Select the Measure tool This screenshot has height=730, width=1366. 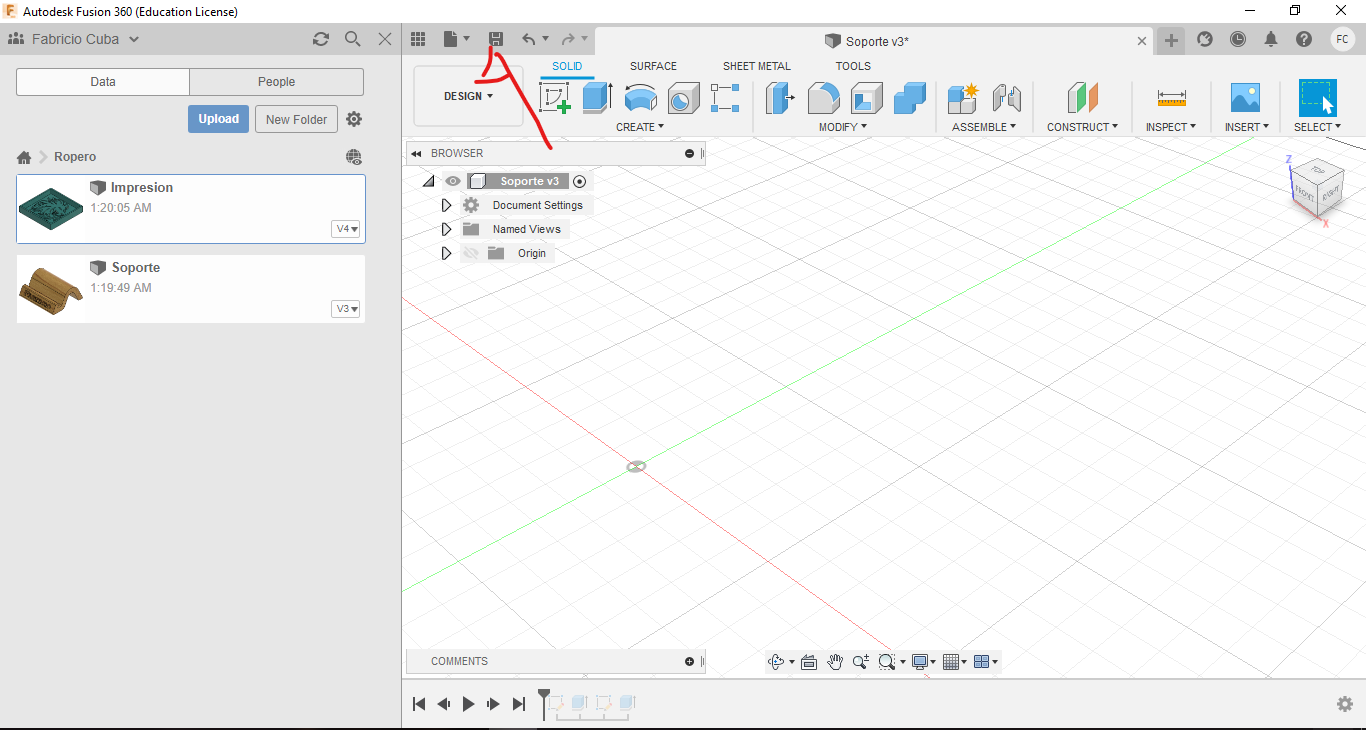(1171, 98)
